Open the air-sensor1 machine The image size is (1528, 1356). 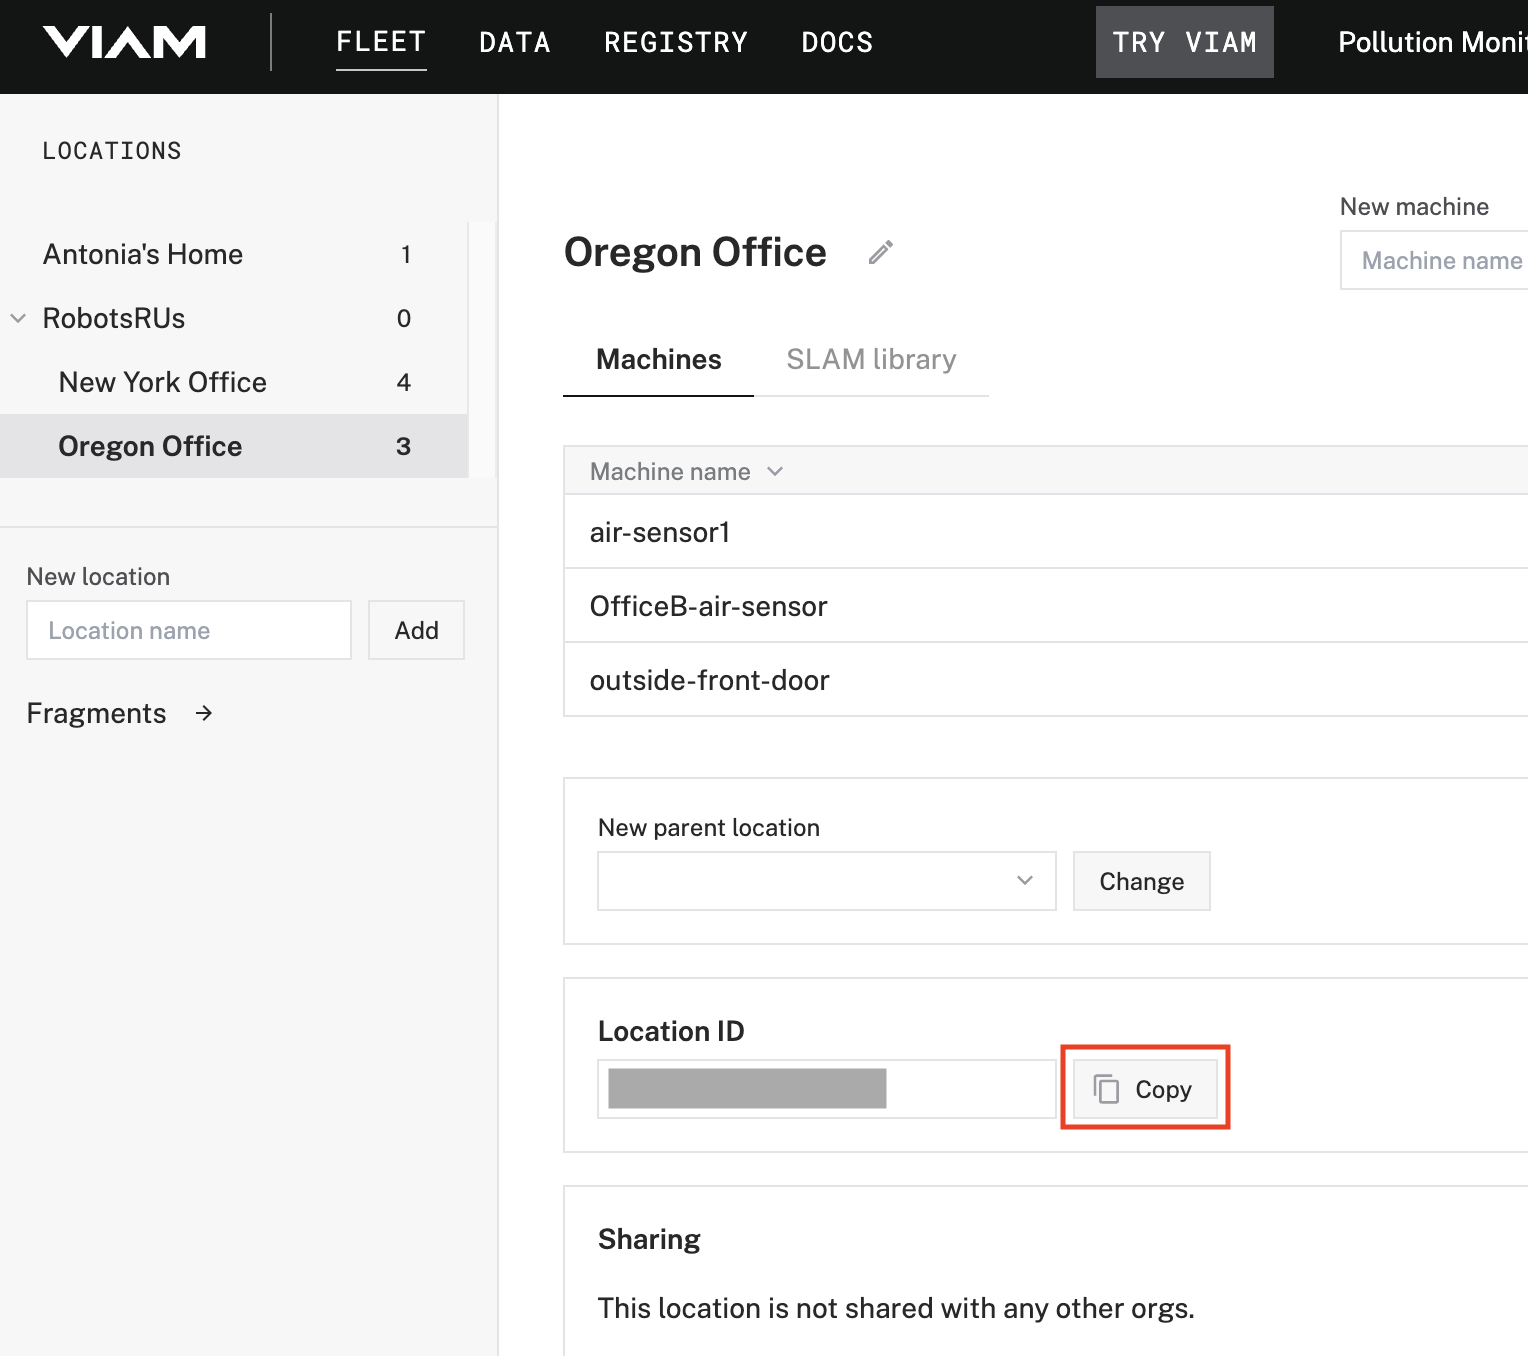[660, 533]
